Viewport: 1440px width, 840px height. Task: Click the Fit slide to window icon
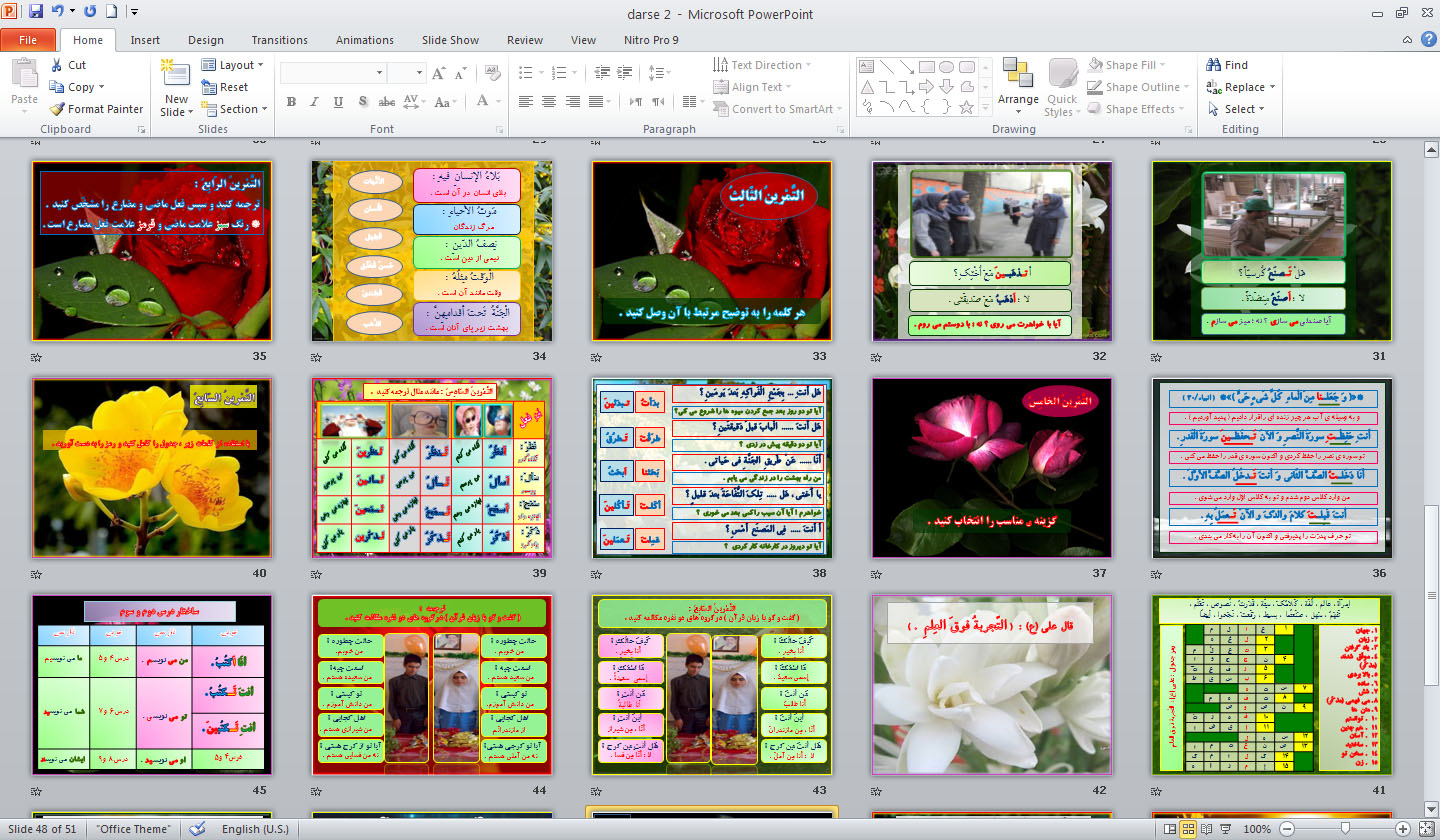click(x=1426, y=829)
